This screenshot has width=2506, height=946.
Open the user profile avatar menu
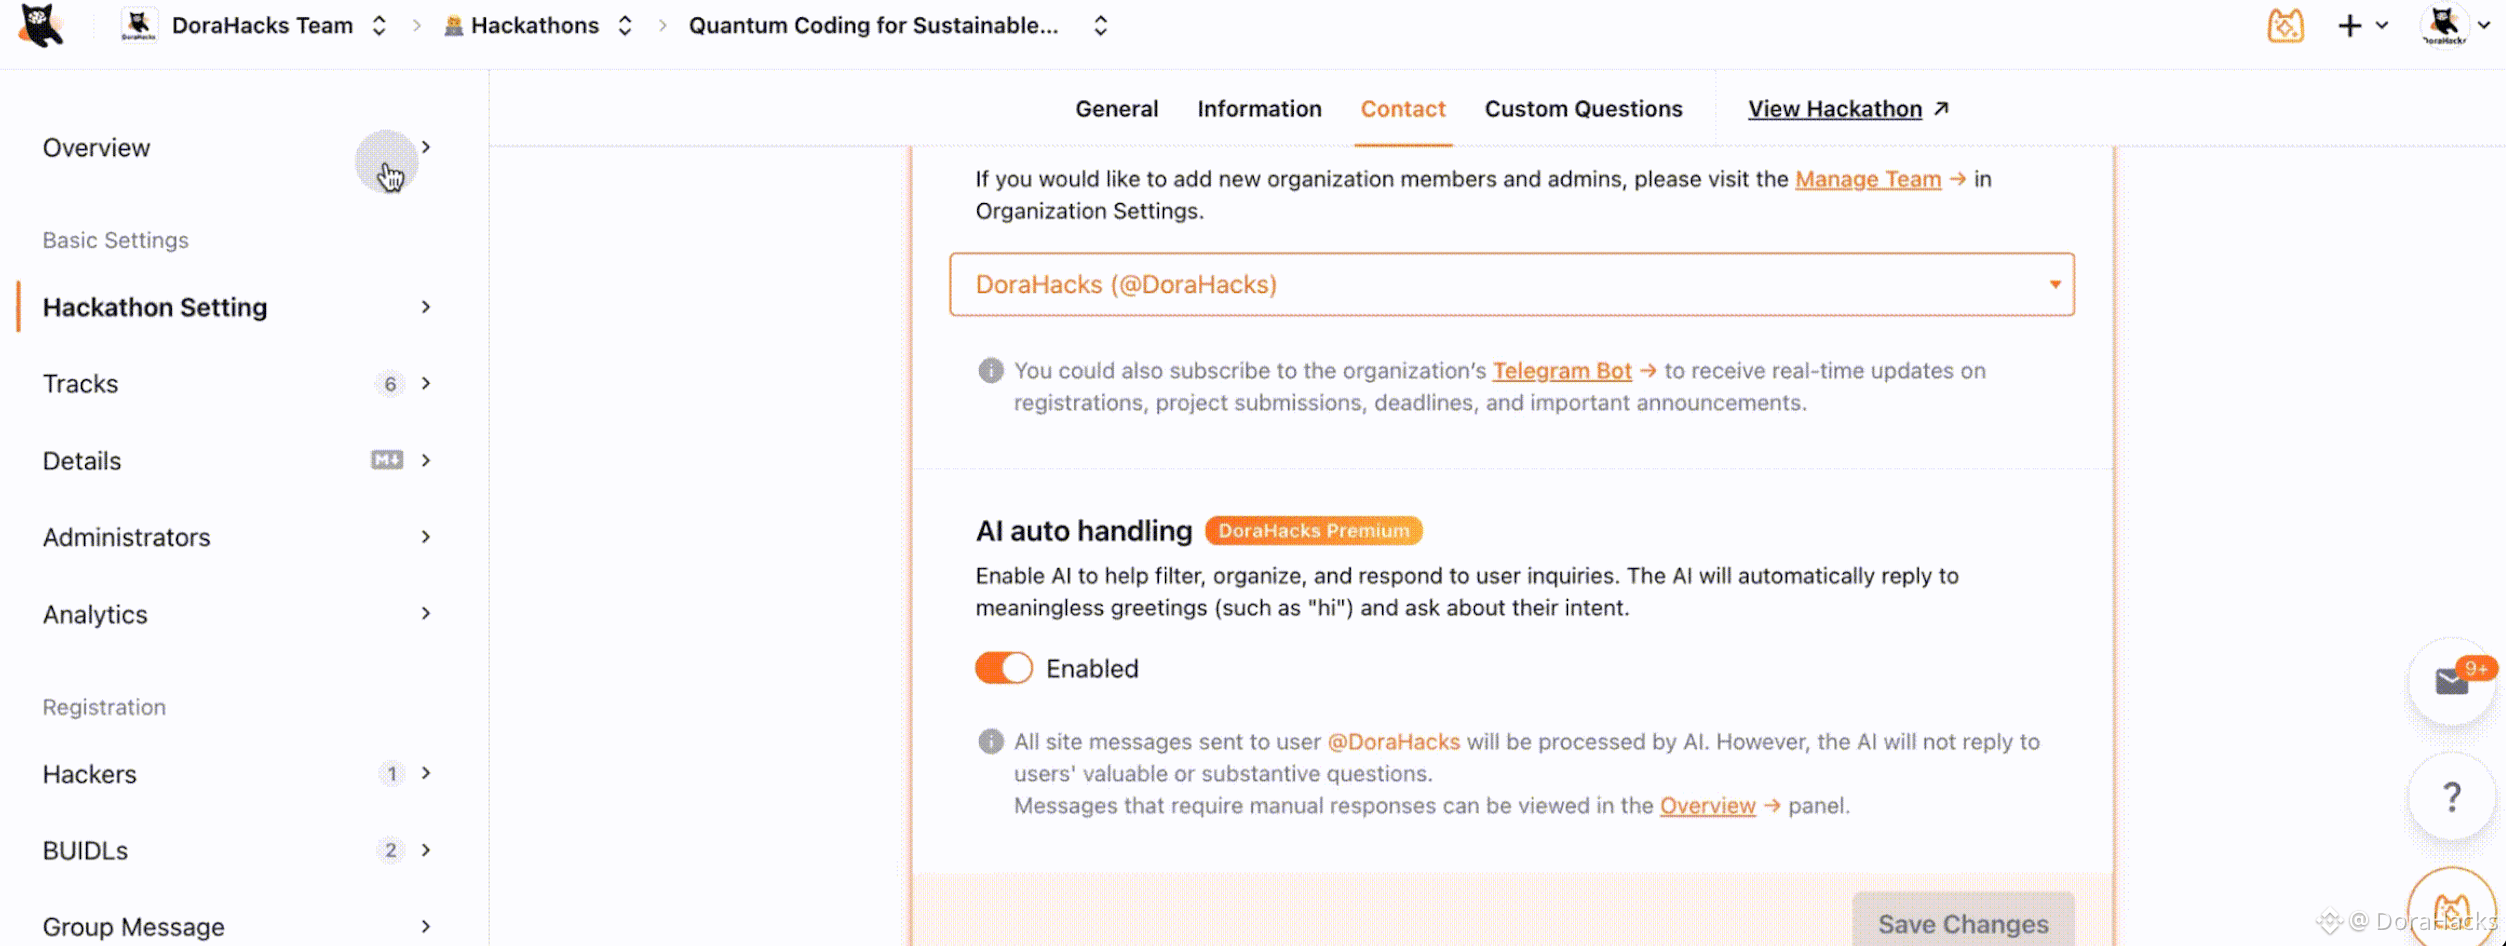point(2444,26)
